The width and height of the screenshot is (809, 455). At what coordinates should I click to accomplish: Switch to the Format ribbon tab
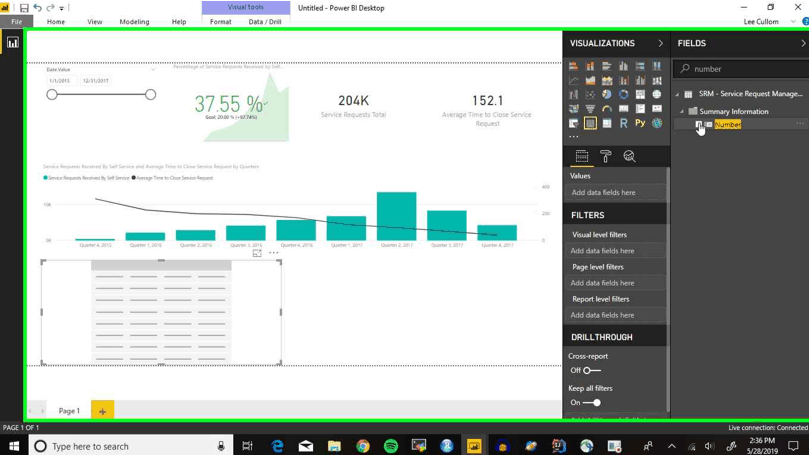tap(220, 22)
